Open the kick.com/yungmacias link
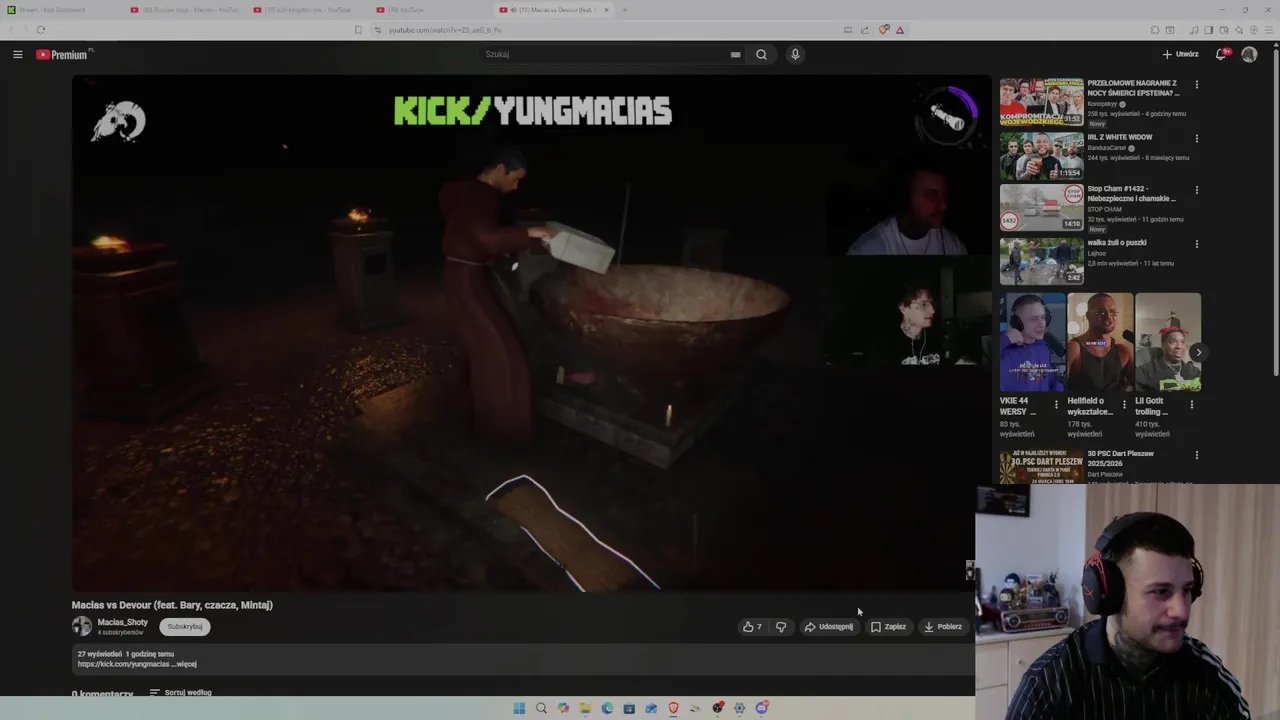The image size is (1280, 720). coord(124,664)
